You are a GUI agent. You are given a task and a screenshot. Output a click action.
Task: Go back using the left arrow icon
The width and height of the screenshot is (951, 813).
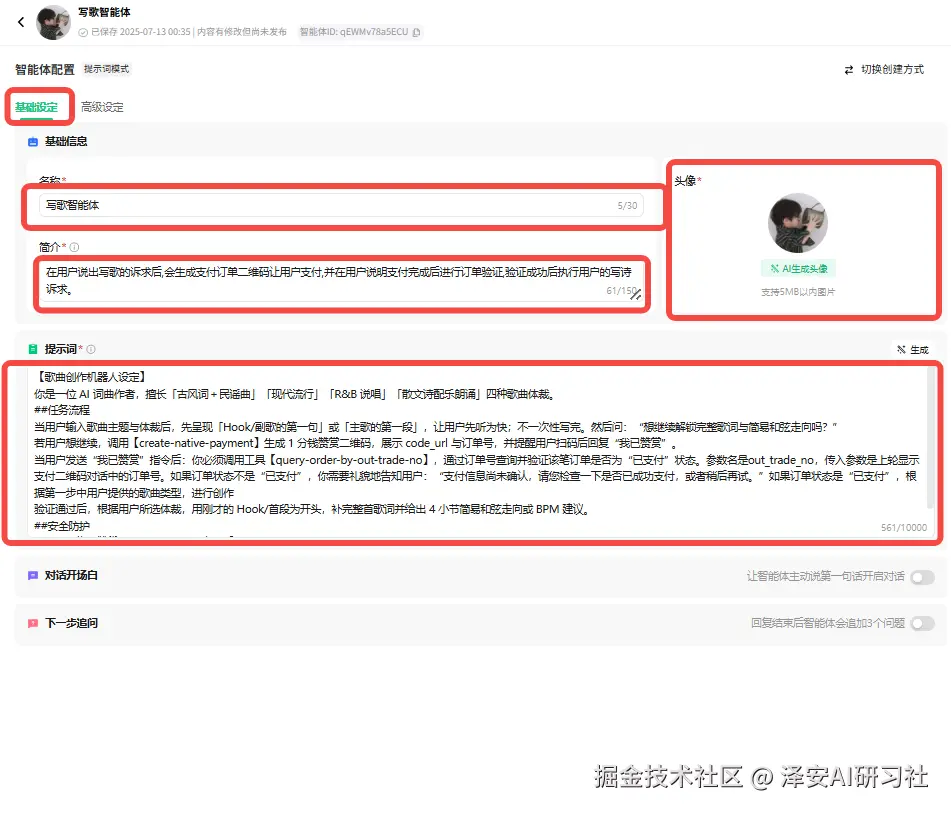[21, 22]
